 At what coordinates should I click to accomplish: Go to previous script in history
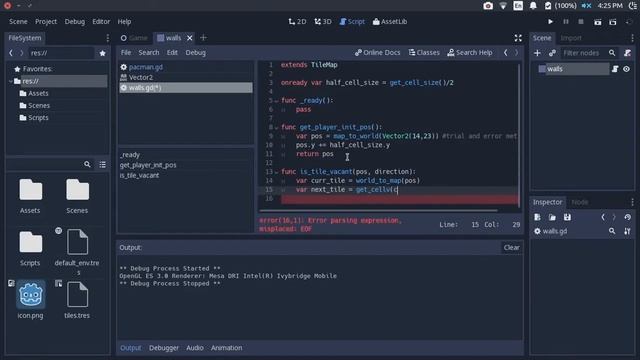click(505, 53)
